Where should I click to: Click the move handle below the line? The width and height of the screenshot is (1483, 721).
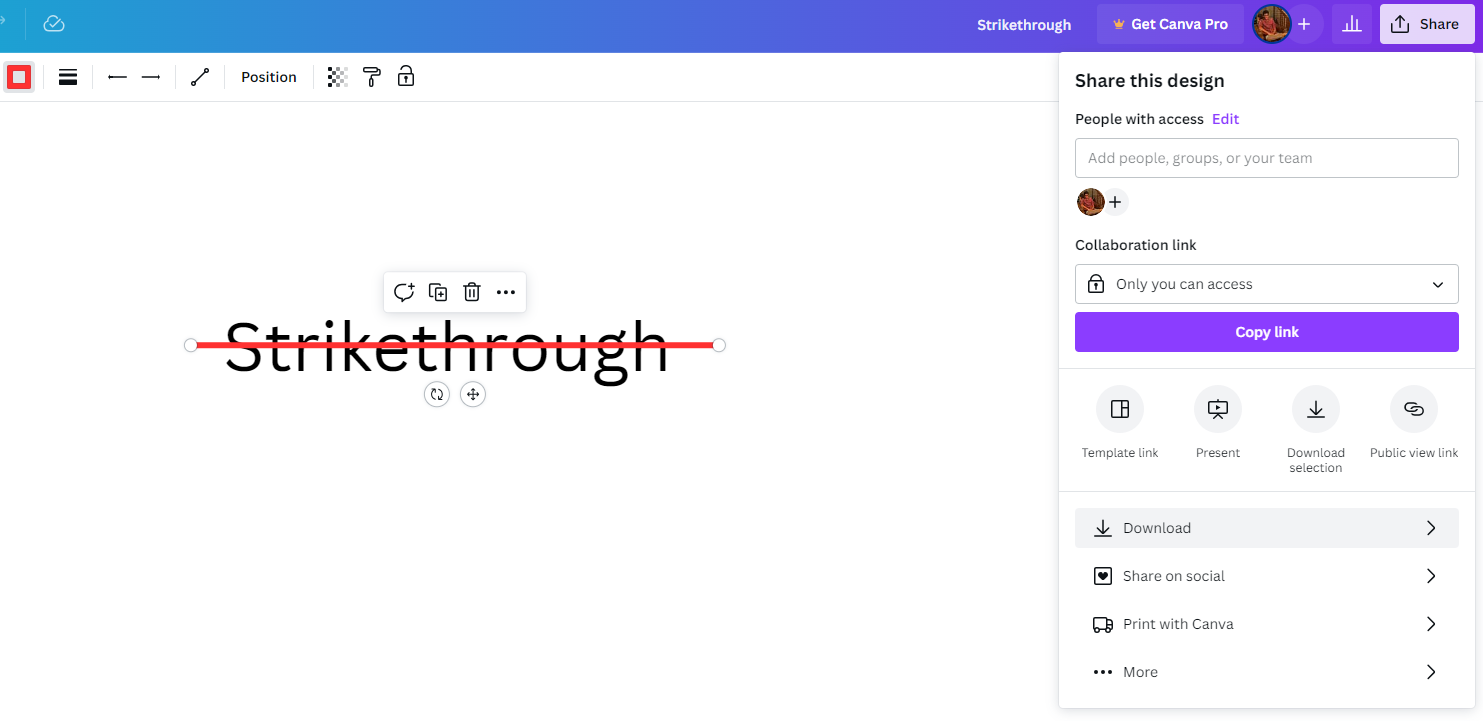473,394
